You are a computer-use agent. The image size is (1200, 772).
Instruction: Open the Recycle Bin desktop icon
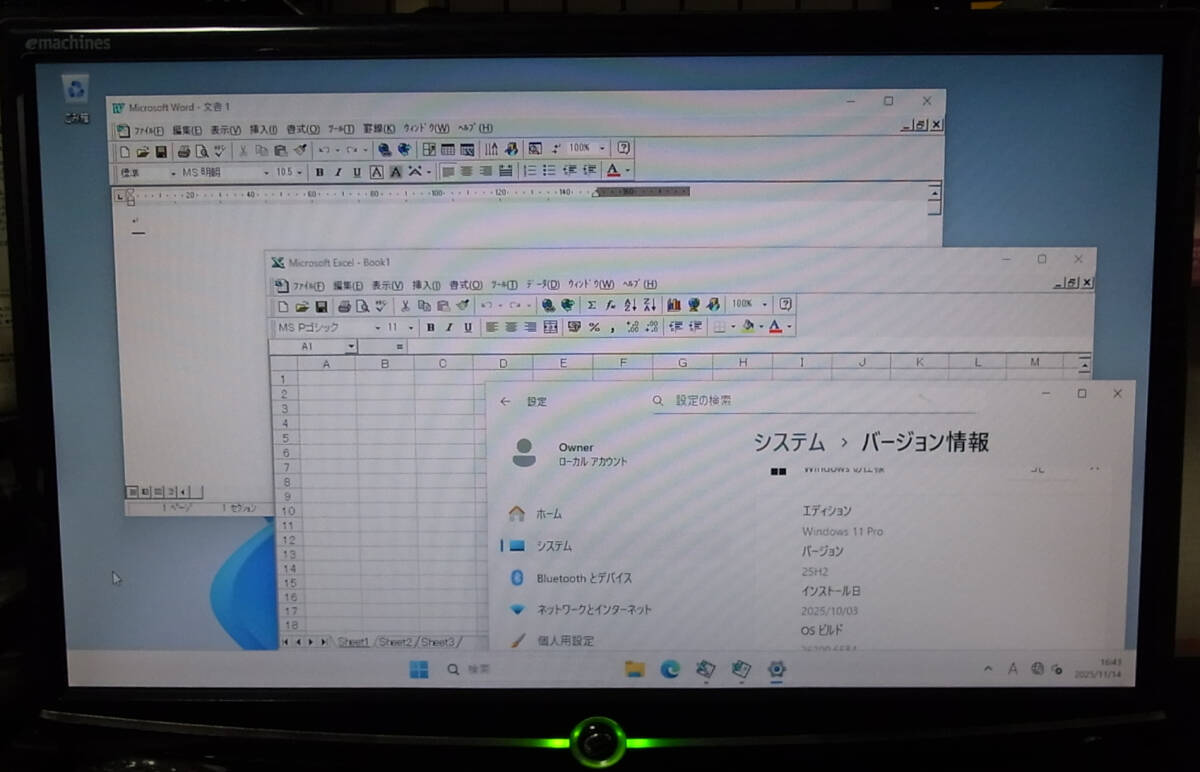76,98
